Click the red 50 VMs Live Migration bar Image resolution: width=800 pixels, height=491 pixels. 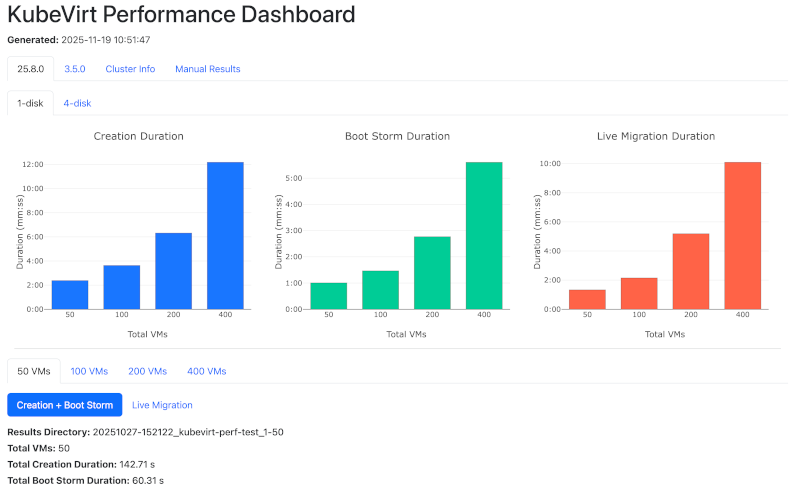[587, 299]
